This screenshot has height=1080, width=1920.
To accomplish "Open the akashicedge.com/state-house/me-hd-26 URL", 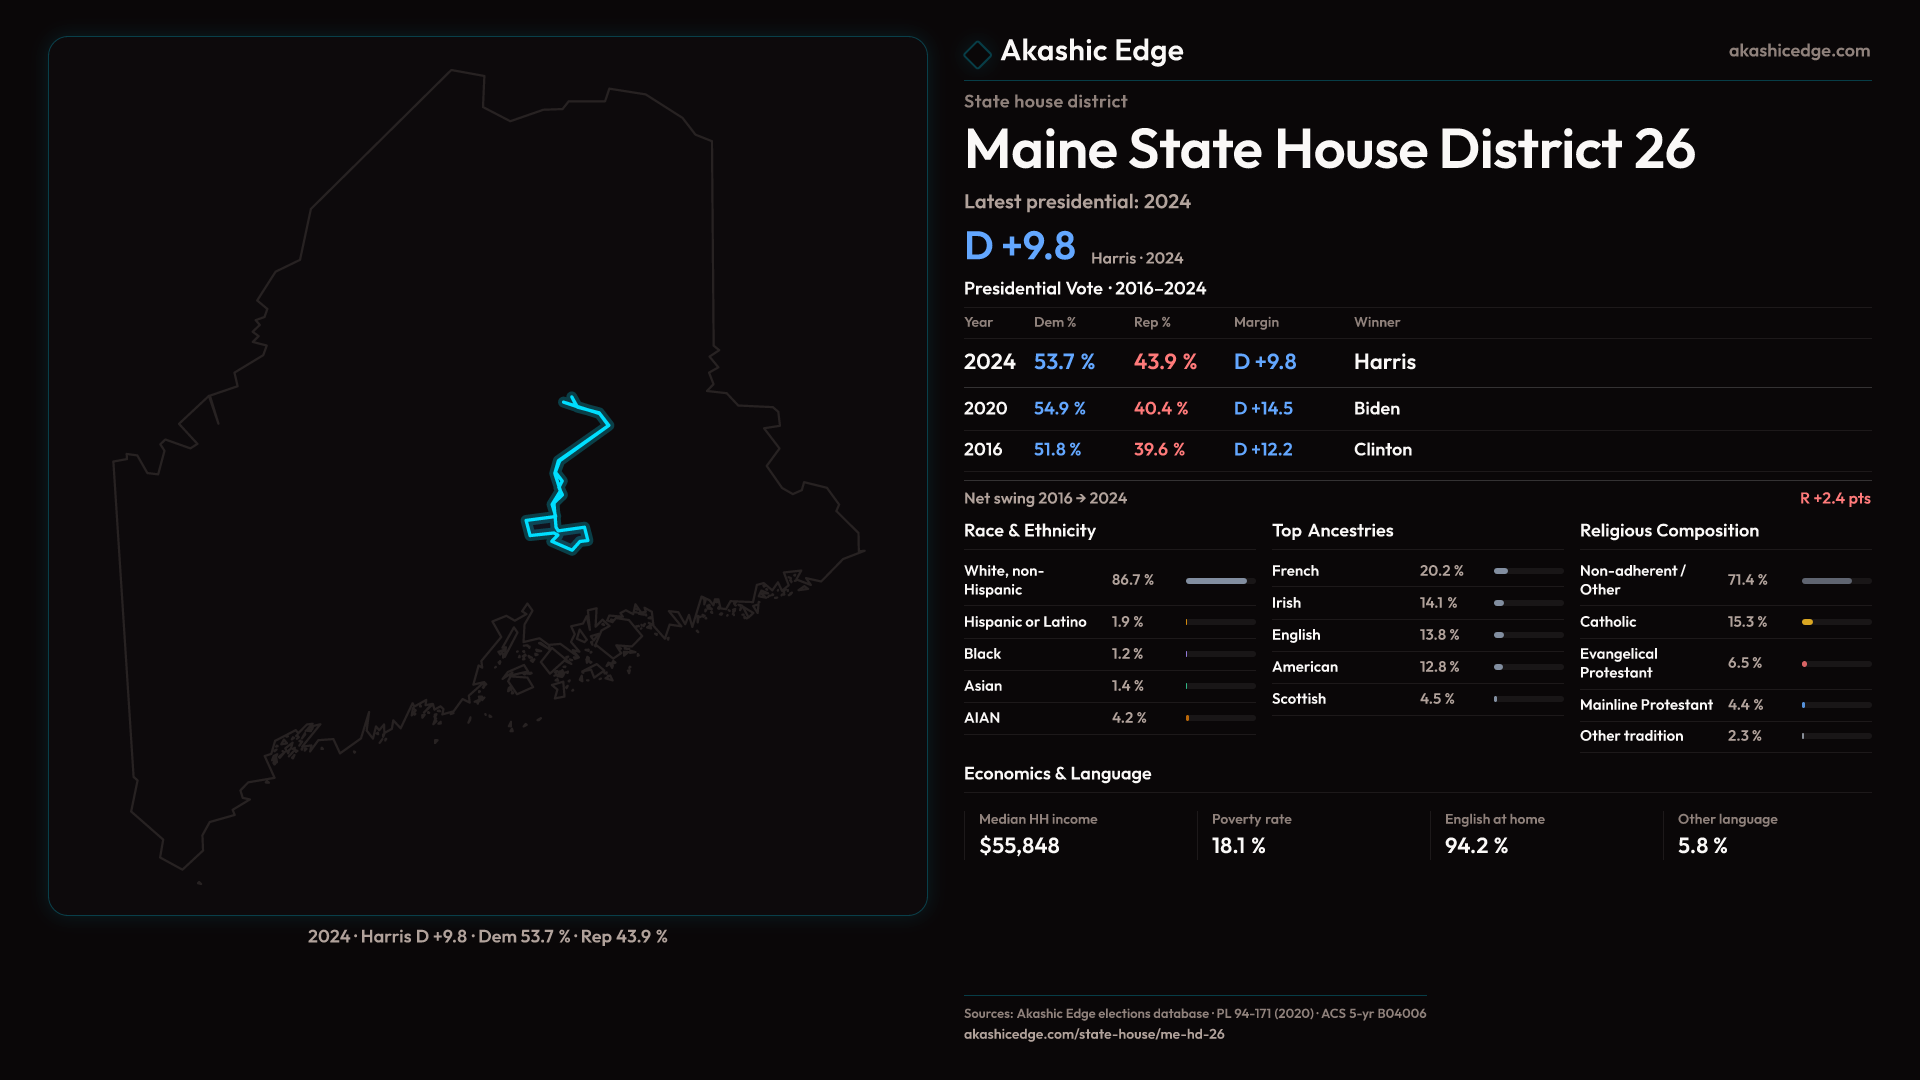I will (x=1093, y=1035).
